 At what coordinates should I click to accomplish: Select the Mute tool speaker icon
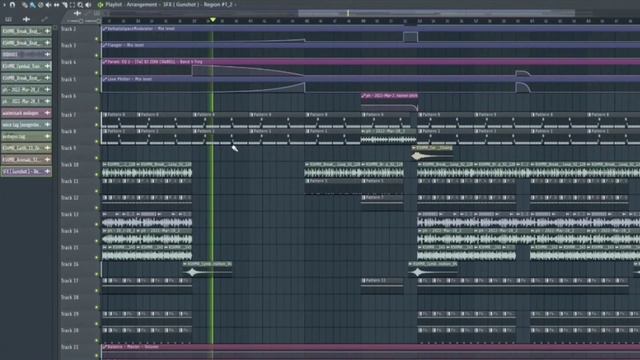pyautogui.click(x=49, y=5)
